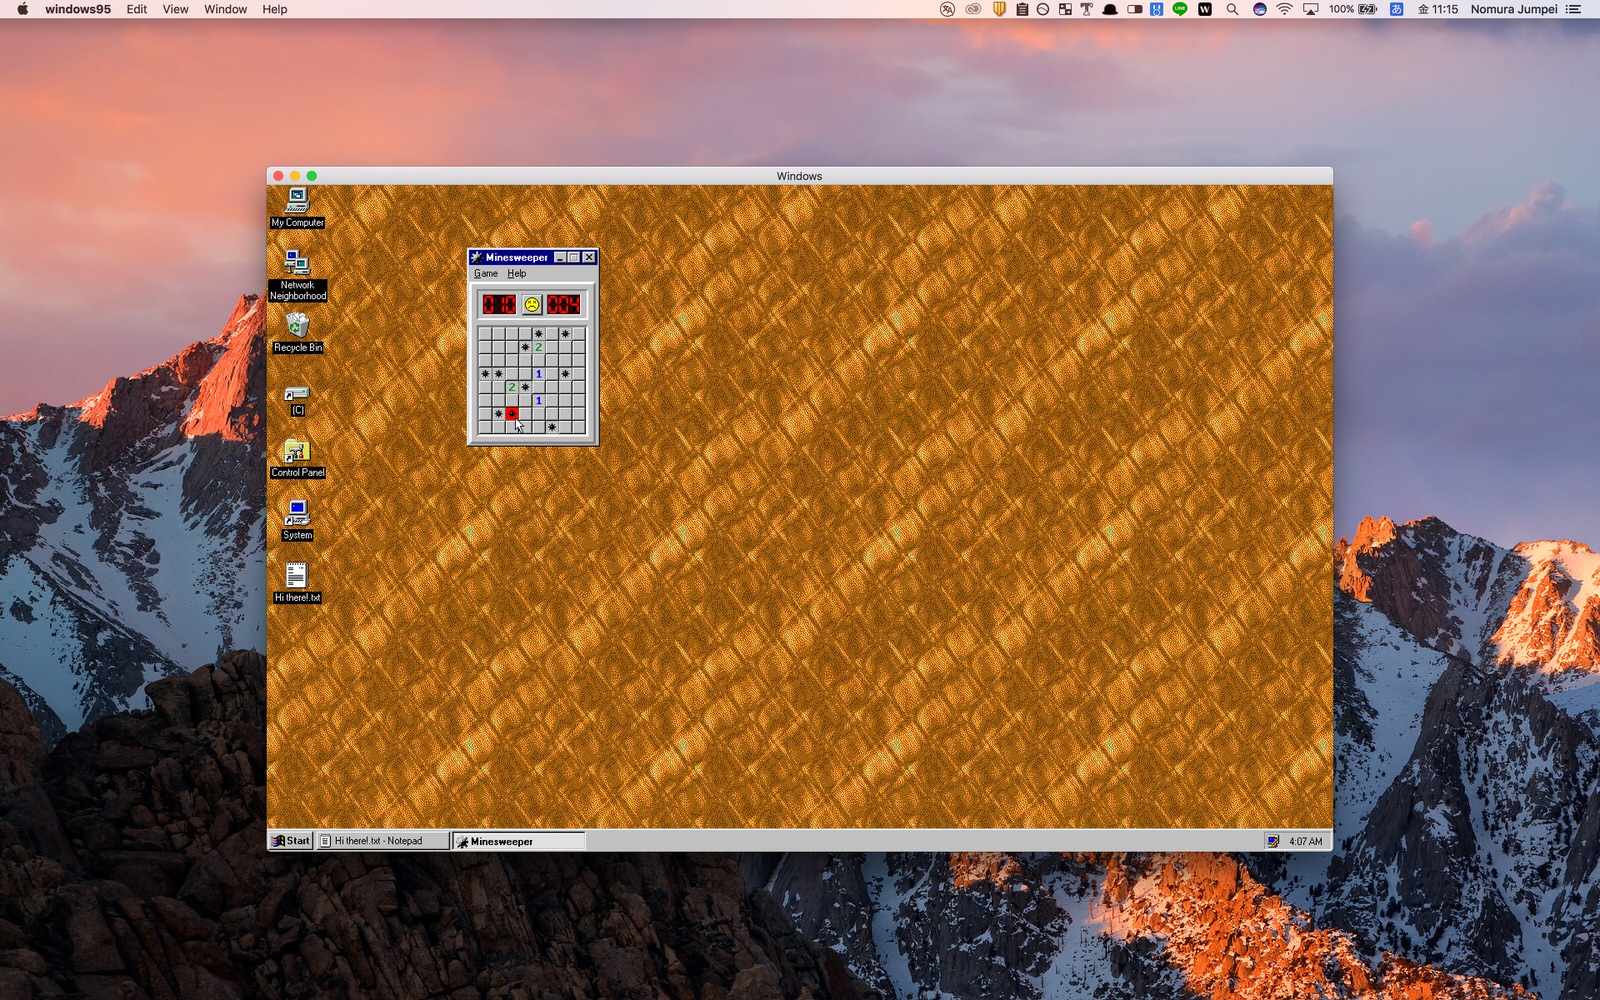Click the sad smiley face reset button
Image resolution: width=1600 pixels, height=1000 pixels.
[x=532, y=304]
